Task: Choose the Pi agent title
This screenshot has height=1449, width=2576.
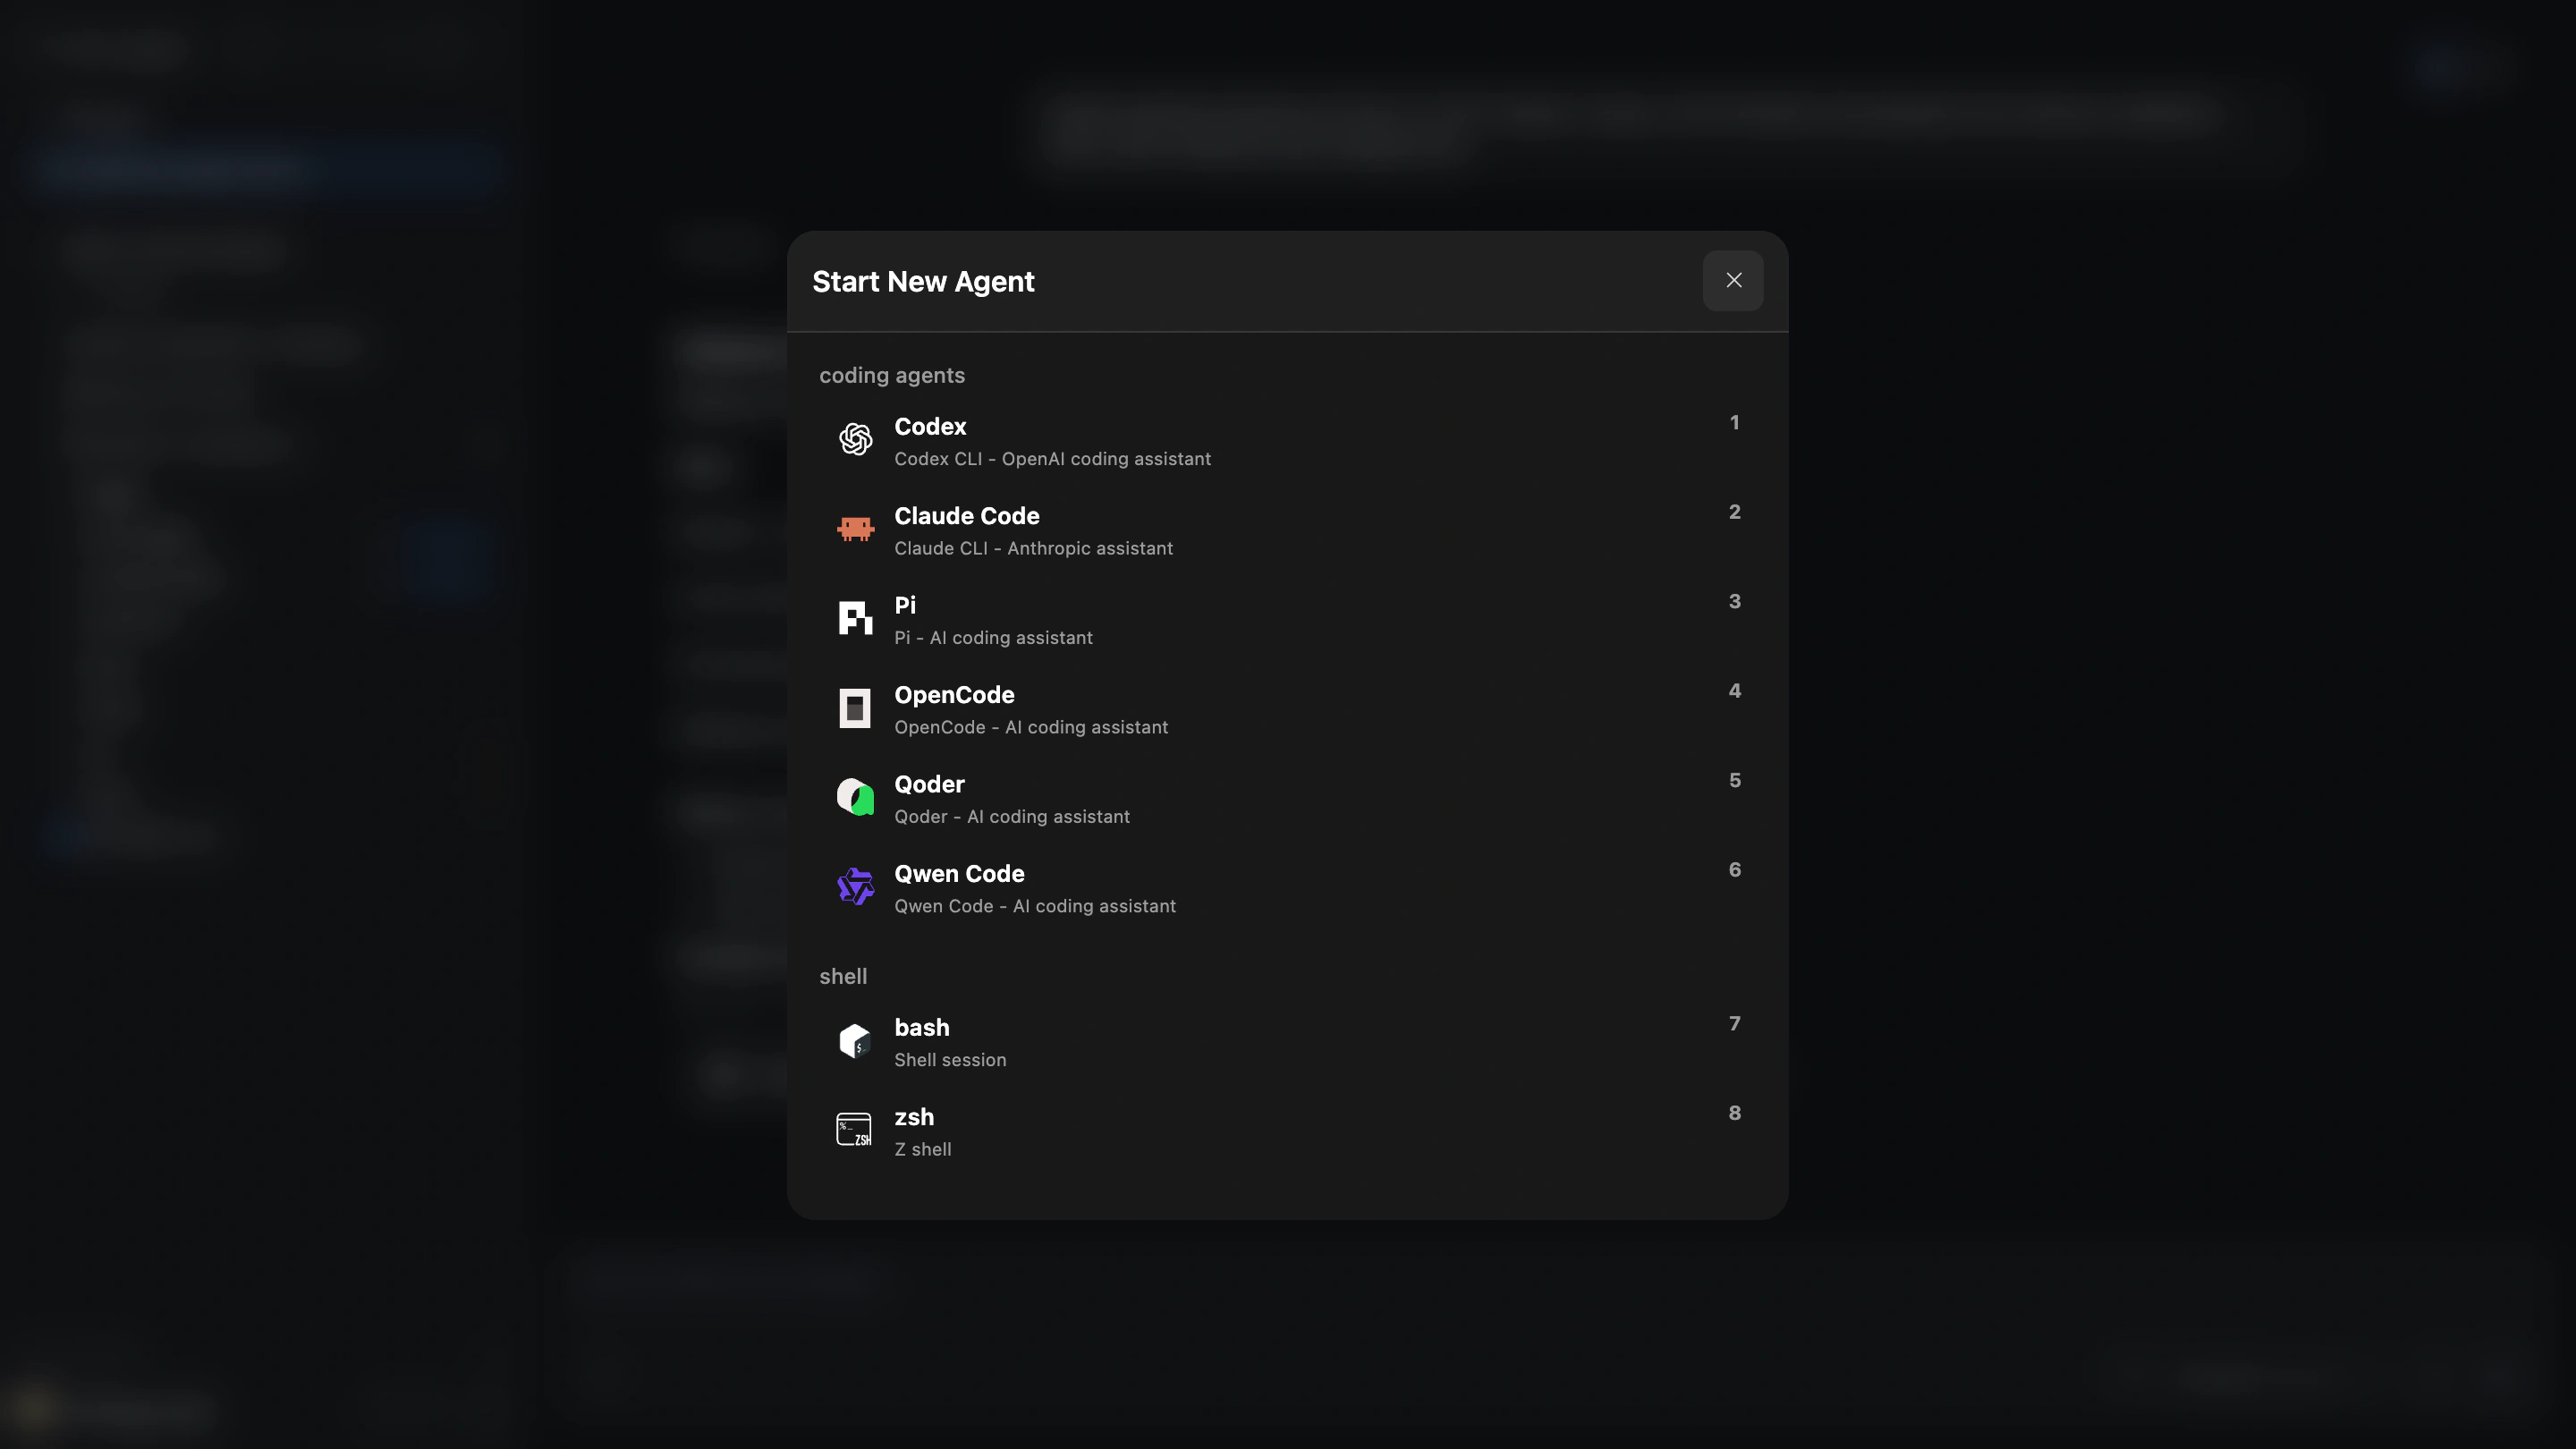Action: [x=905, y=605]
